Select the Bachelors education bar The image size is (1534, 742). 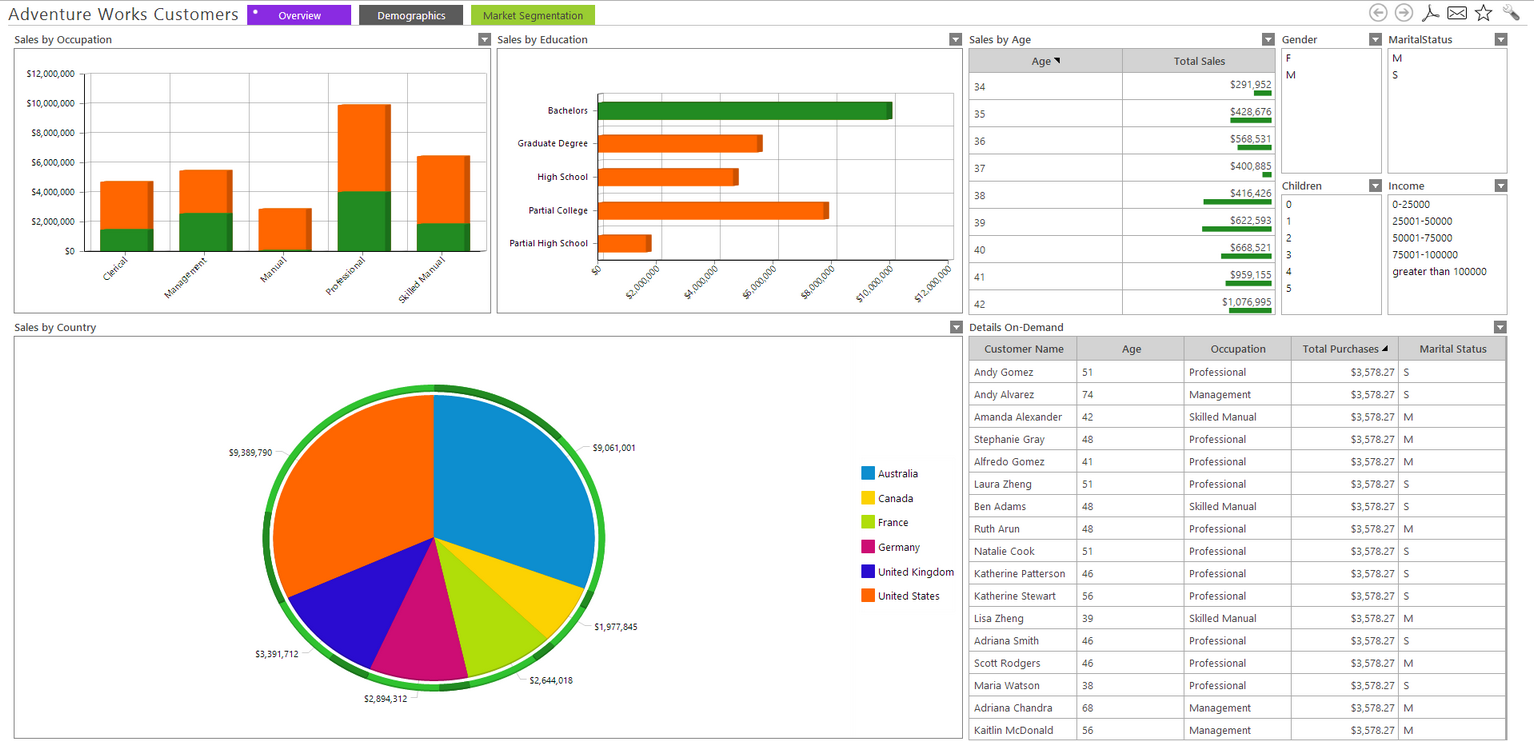coord(744,110)
